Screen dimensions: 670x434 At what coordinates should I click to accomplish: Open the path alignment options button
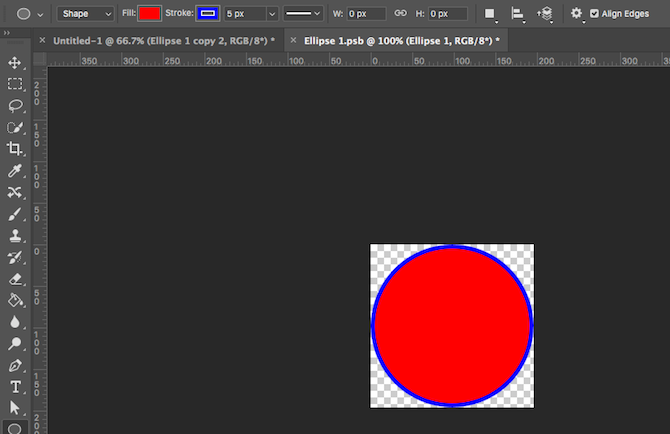(x=518, y=14)
